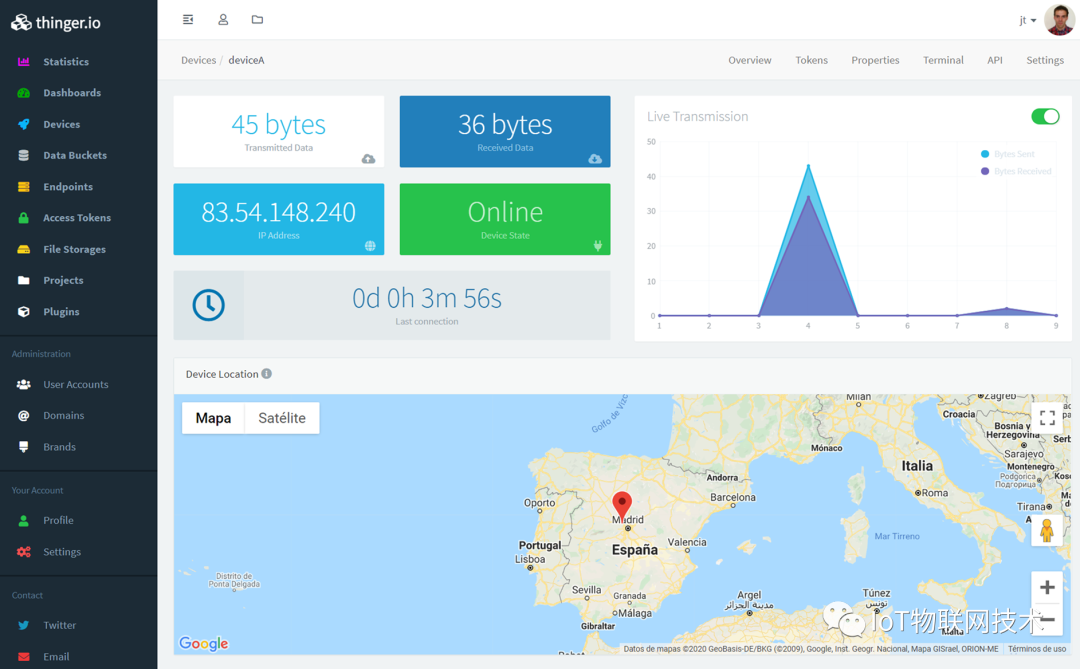Screen dimensions: 1080x669
Task: Open the Properties tab
Action: pos(875,60)
